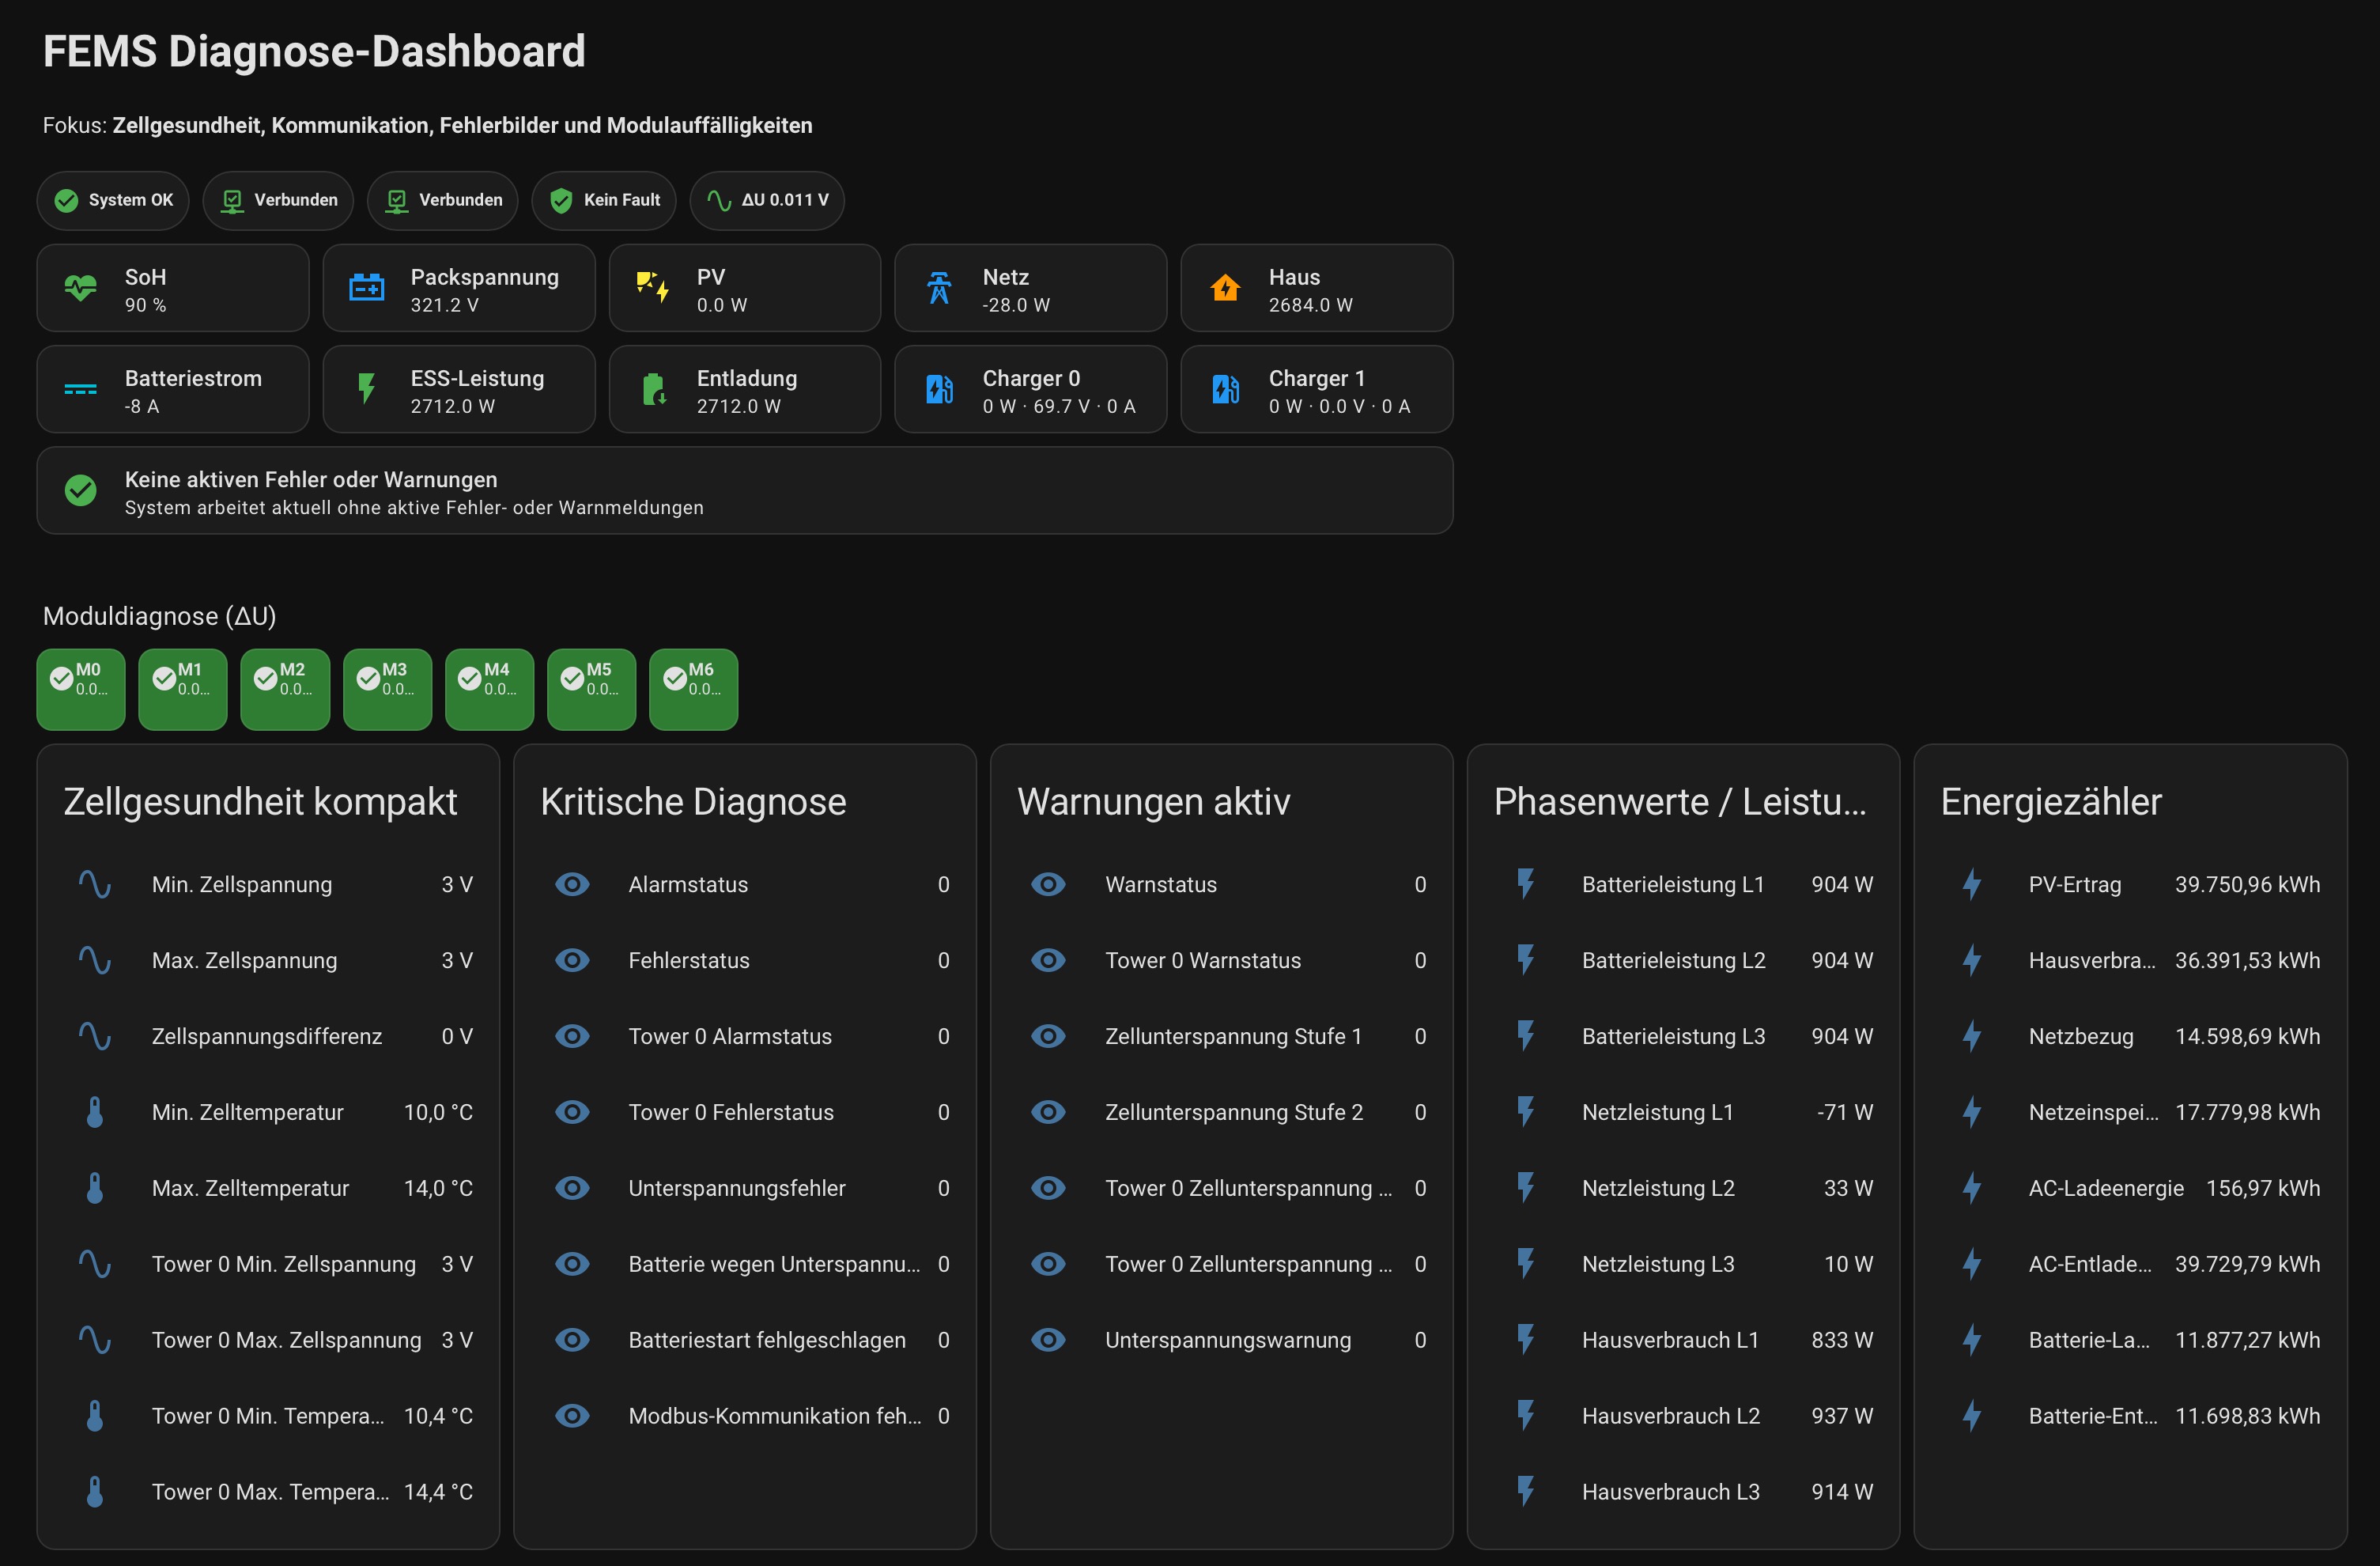Open the System OK status chip

coord(115,200)
